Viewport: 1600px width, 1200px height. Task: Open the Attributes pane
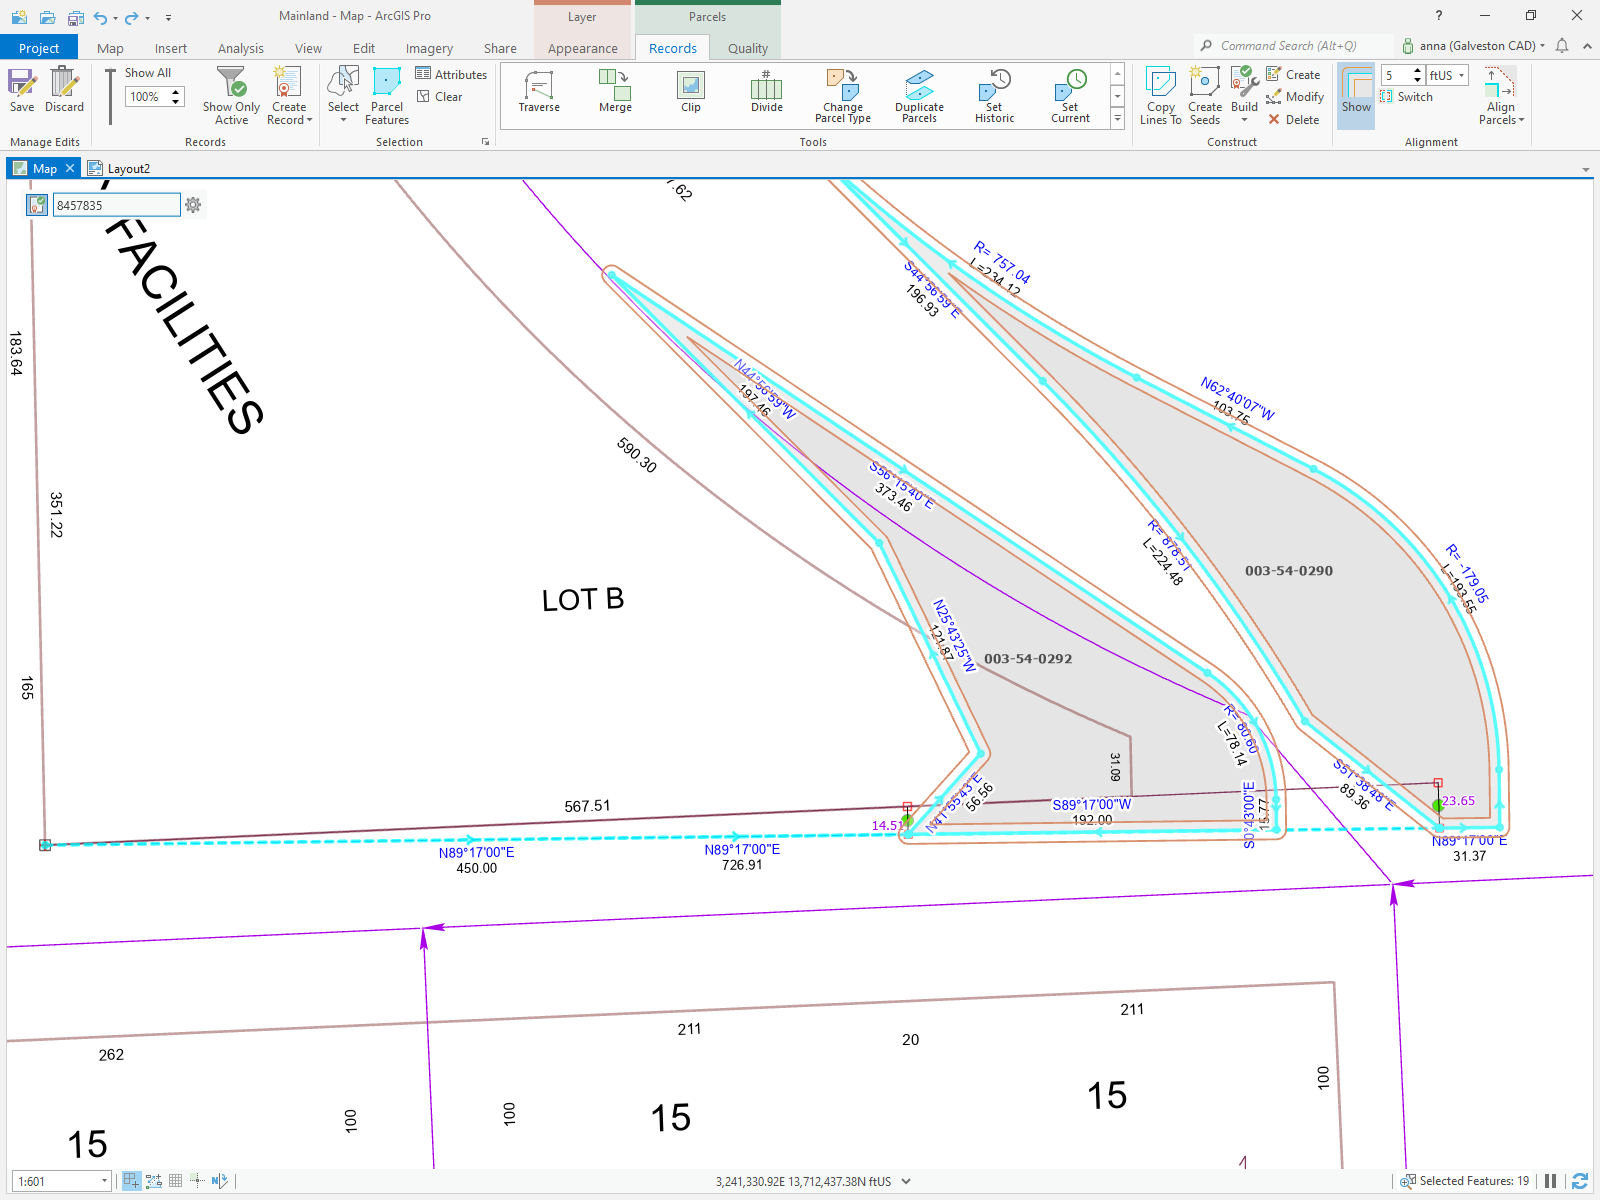[451, 74]
